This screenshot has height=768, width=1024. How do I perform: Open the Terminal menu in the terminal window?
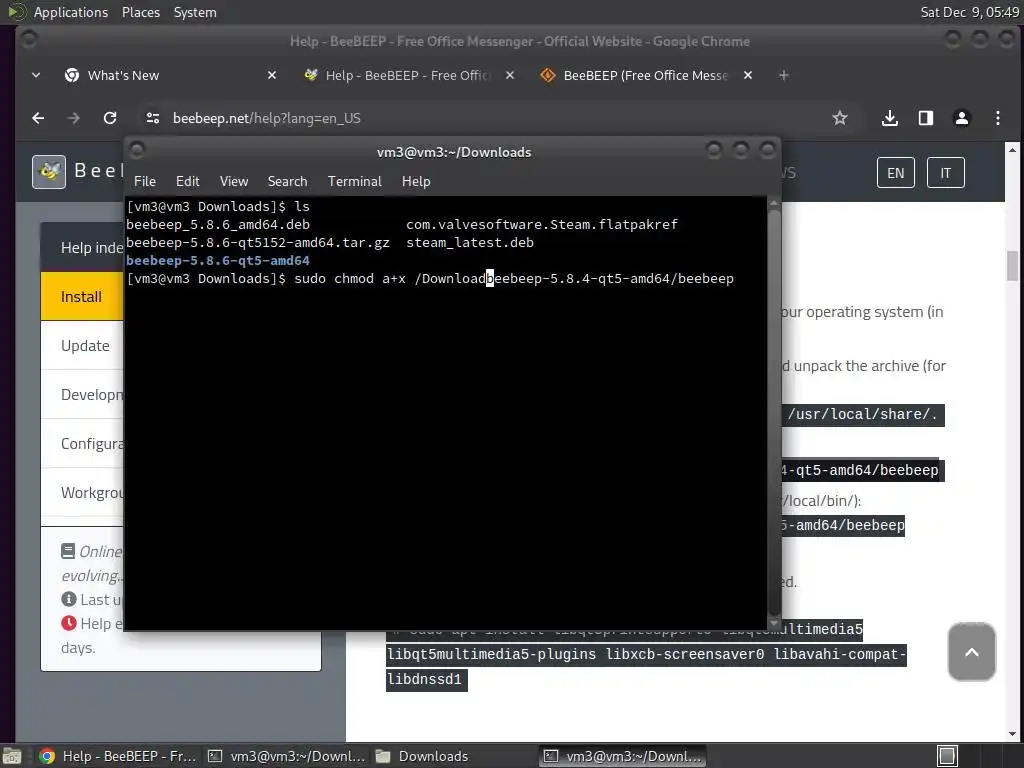[x=355, y=182]
